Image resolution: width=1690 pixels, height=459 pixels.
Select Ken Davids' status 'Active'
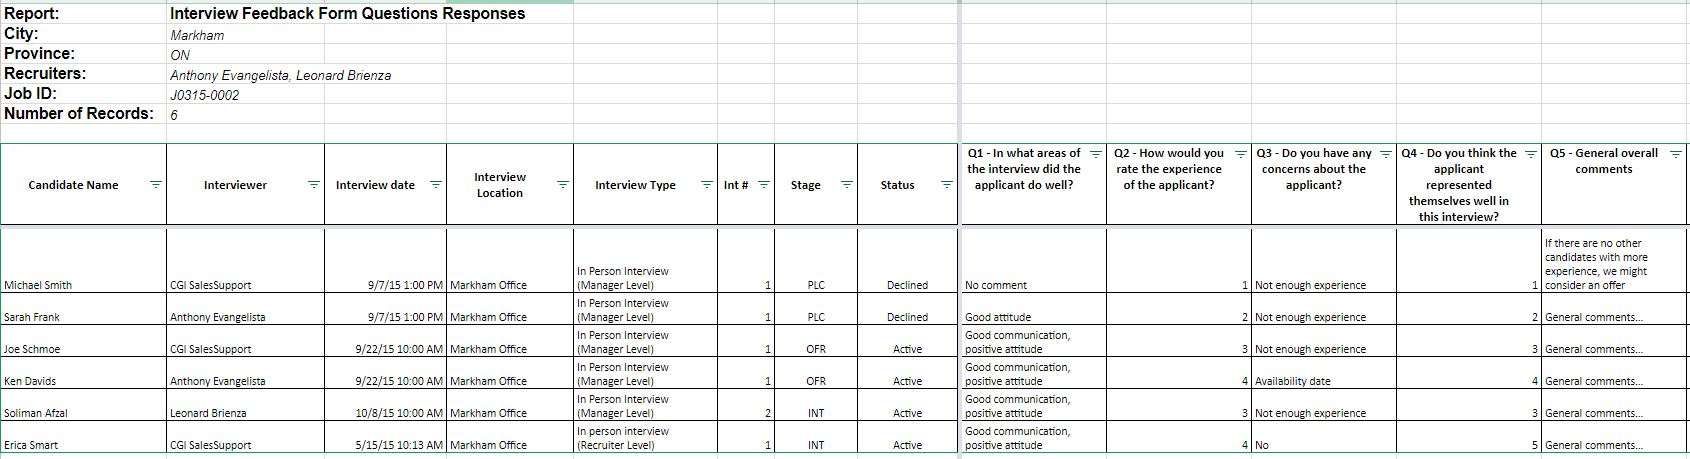(907, 373)
